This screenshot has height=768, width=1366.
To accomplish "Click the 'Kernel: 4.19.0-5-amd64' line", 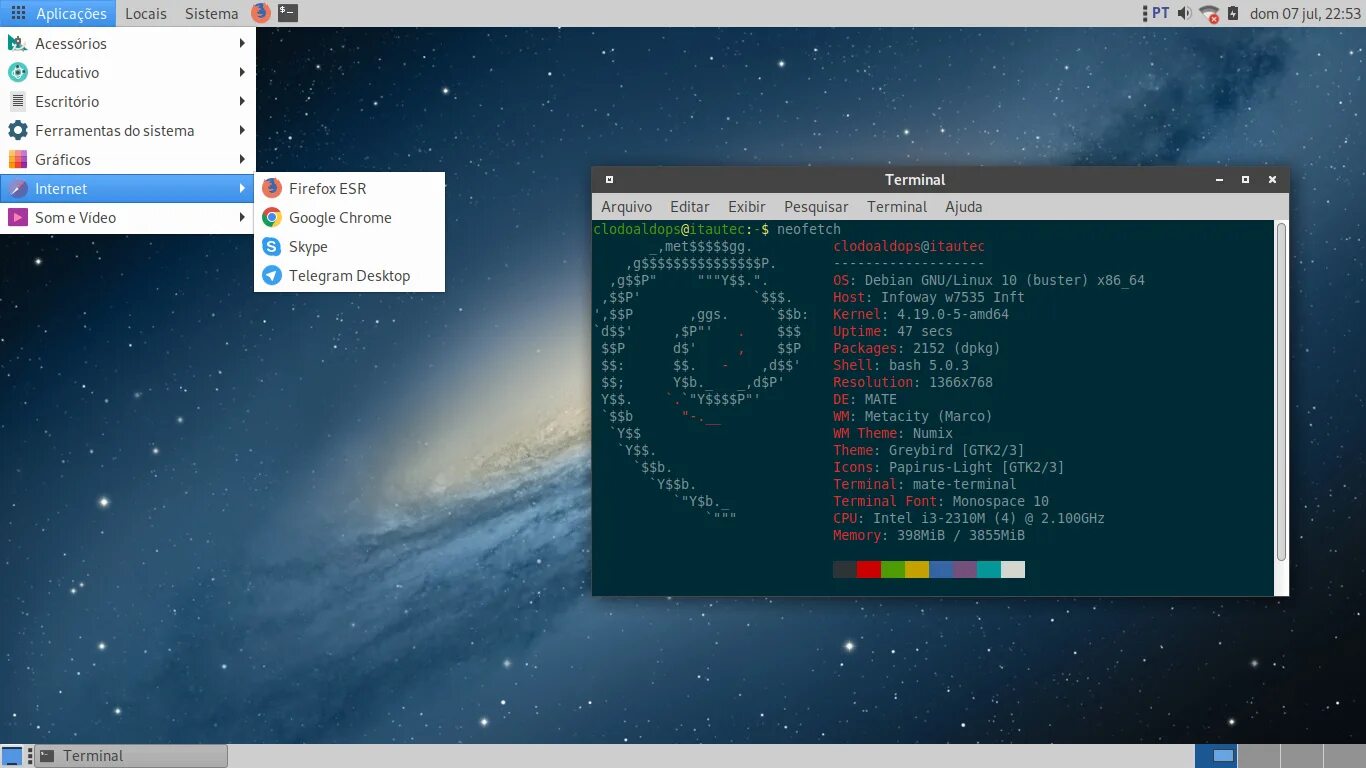I will point(921,314).
